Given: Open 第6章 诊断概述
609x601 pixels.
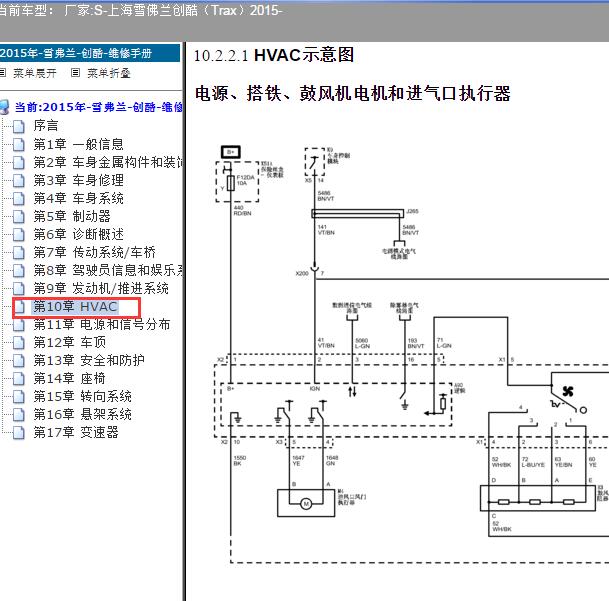Looking at the screenshot, I should tap(78, 234).
